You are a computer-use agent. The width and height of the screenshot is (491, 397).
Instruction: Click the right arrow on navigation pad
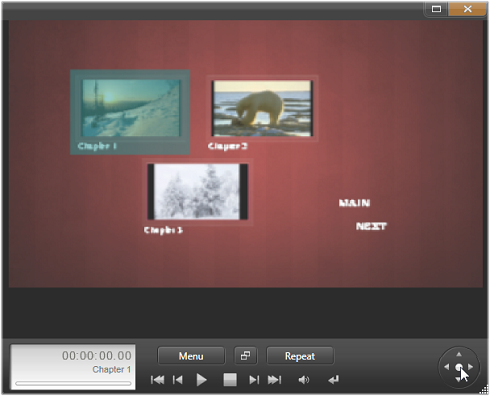click(x=471, y=367)
